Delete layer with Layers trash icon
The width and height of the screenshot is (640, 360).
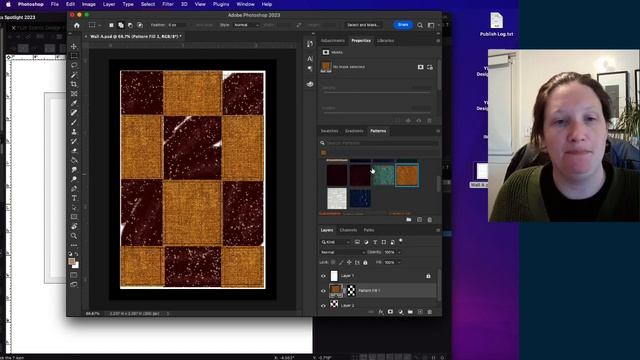click(x=430, y=312)
